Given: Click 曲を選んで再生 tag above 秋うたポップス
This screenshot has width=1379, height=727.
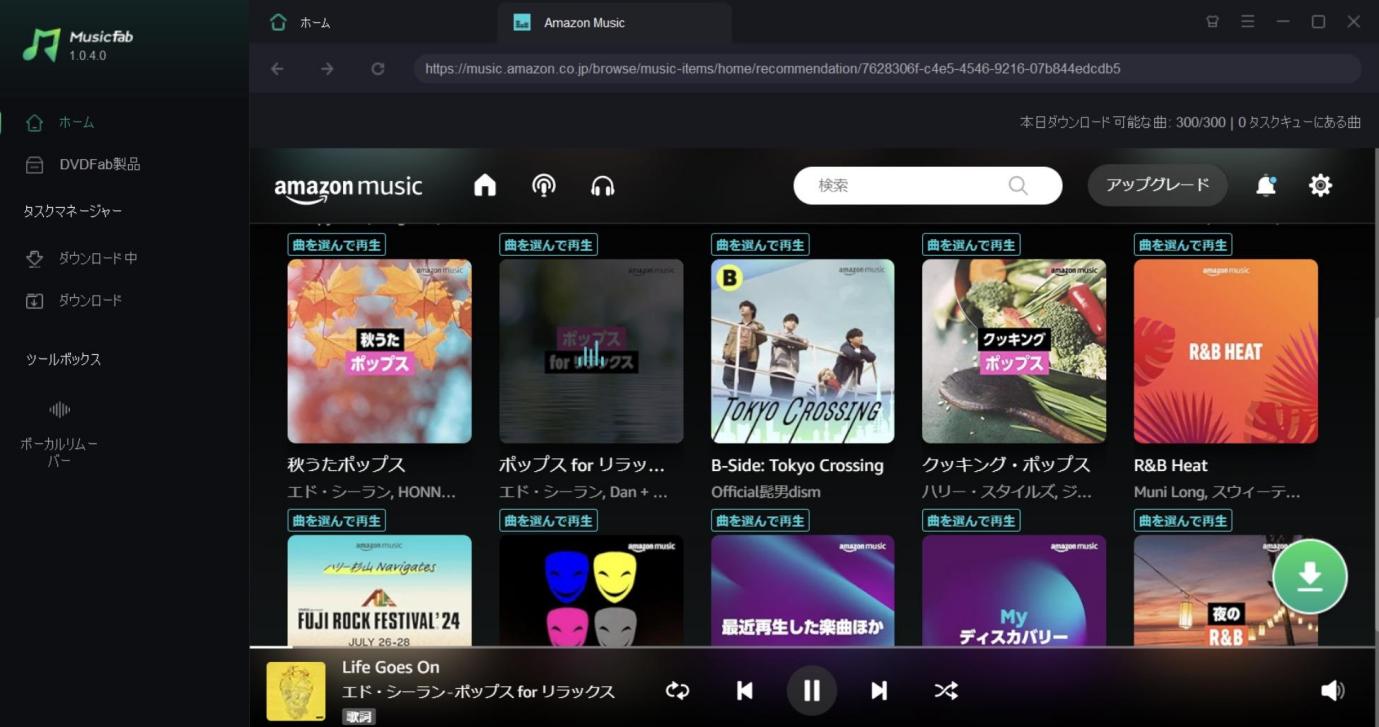Looking at the screenshot, I should click(337, 244).
